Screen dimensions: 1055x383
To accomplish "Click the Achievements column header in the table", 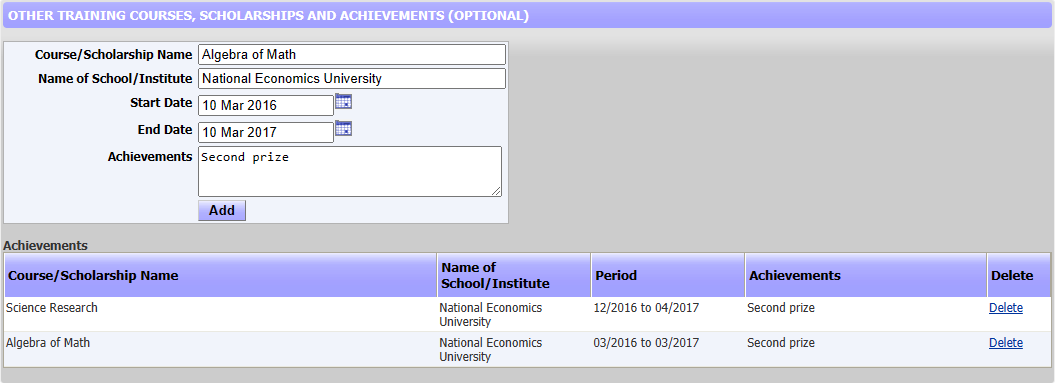I will click(866, 275).
